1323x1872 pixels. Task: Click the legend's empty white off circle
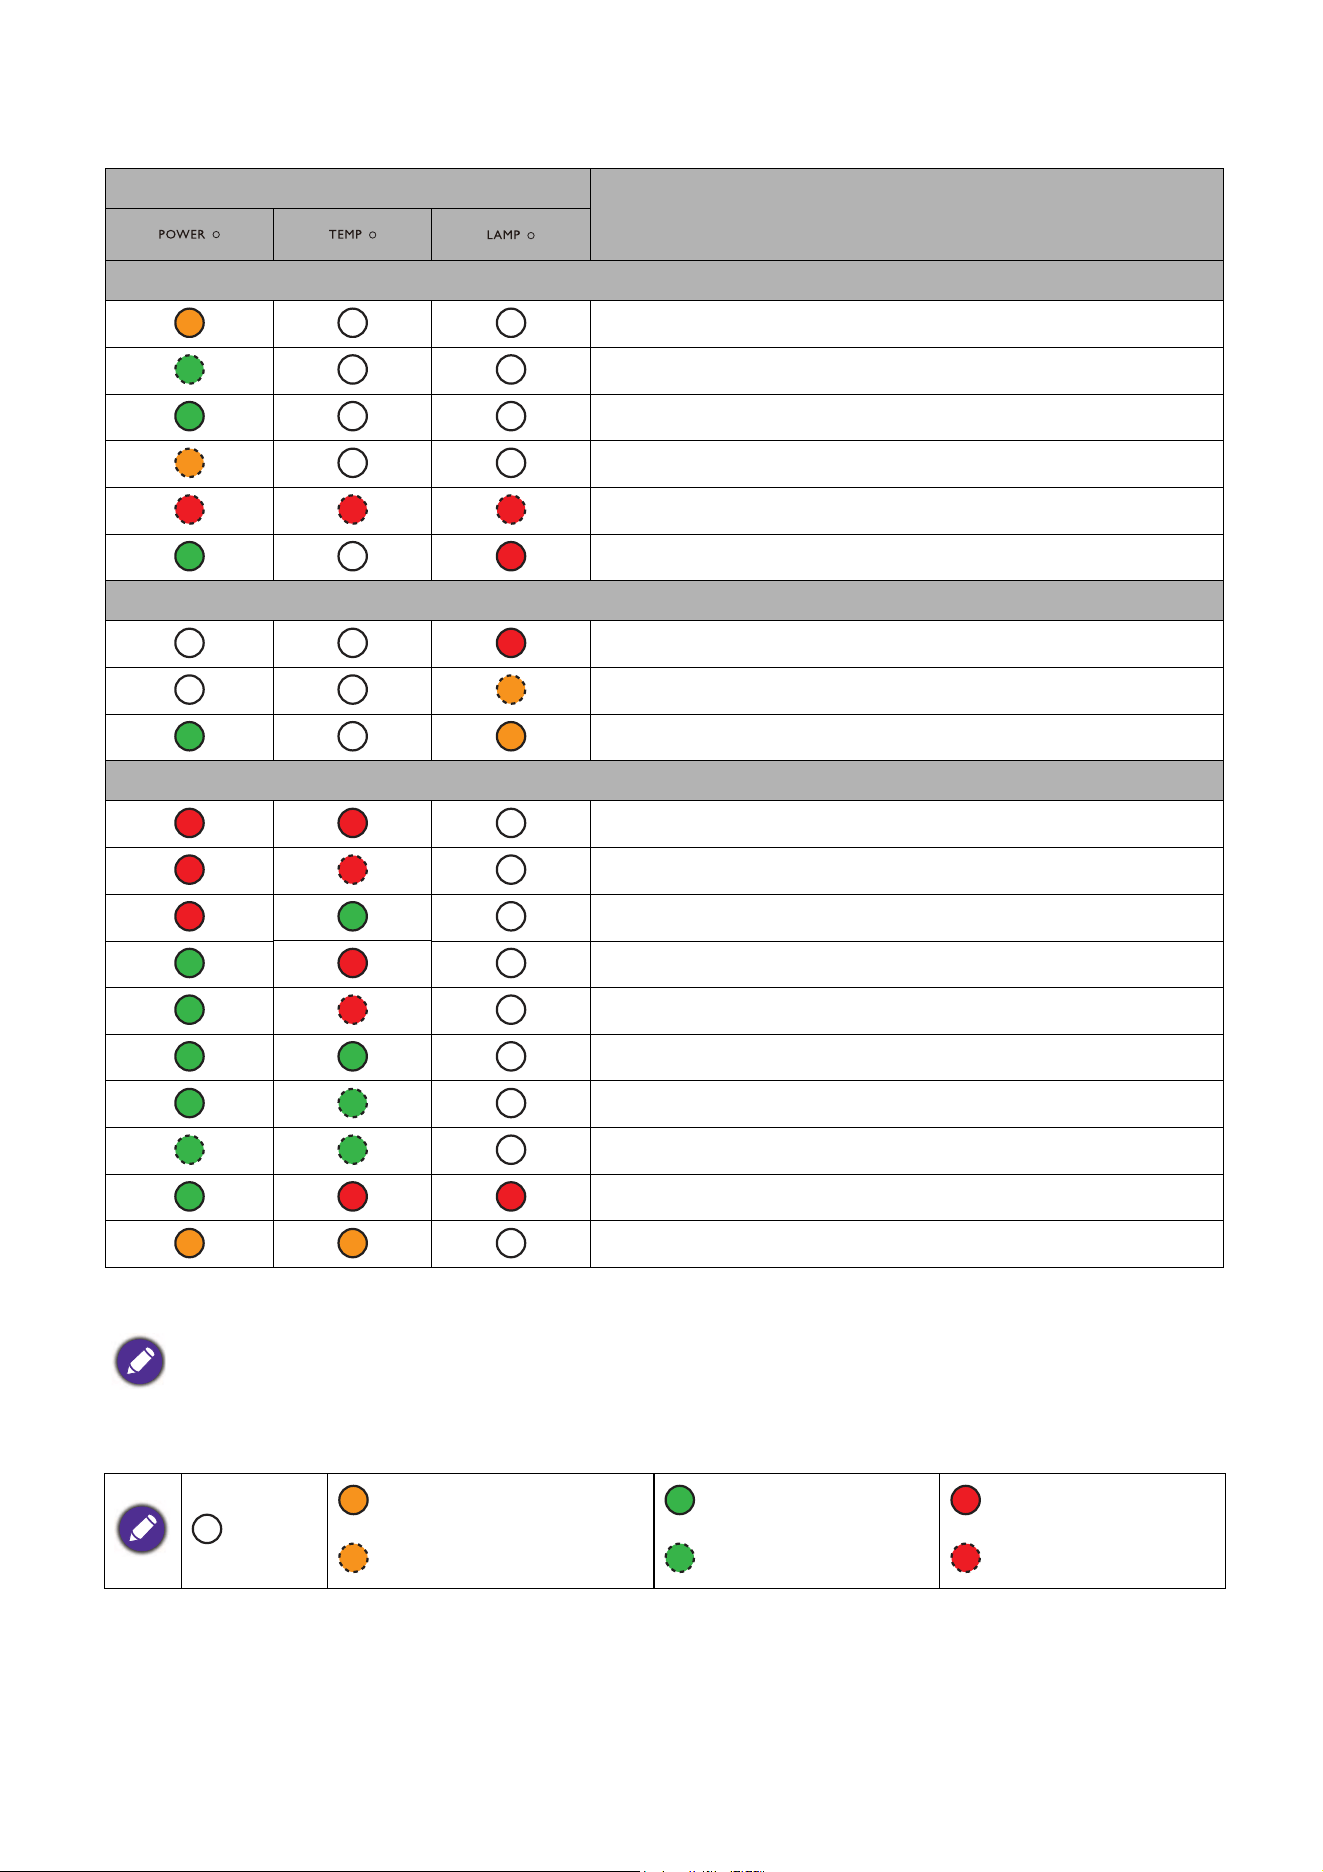coord(207,1529)
